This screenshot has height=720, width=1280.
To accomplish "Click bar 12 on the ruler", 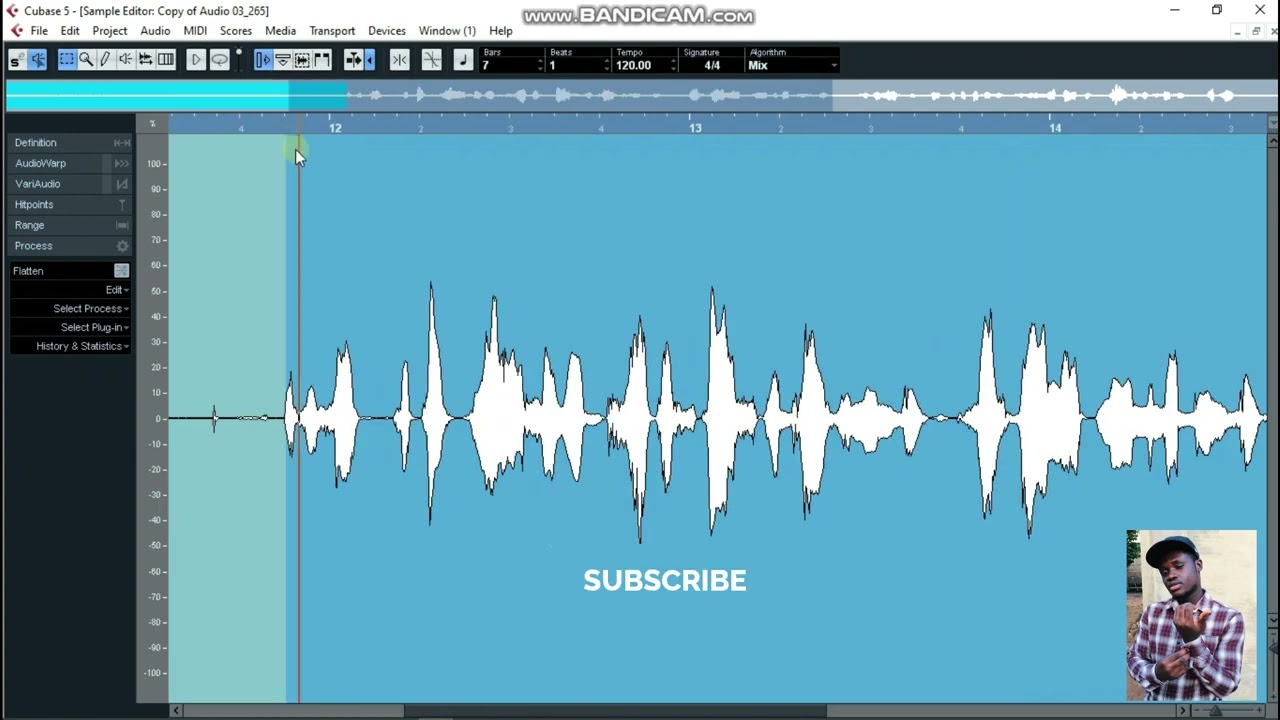I will (335, 128).
